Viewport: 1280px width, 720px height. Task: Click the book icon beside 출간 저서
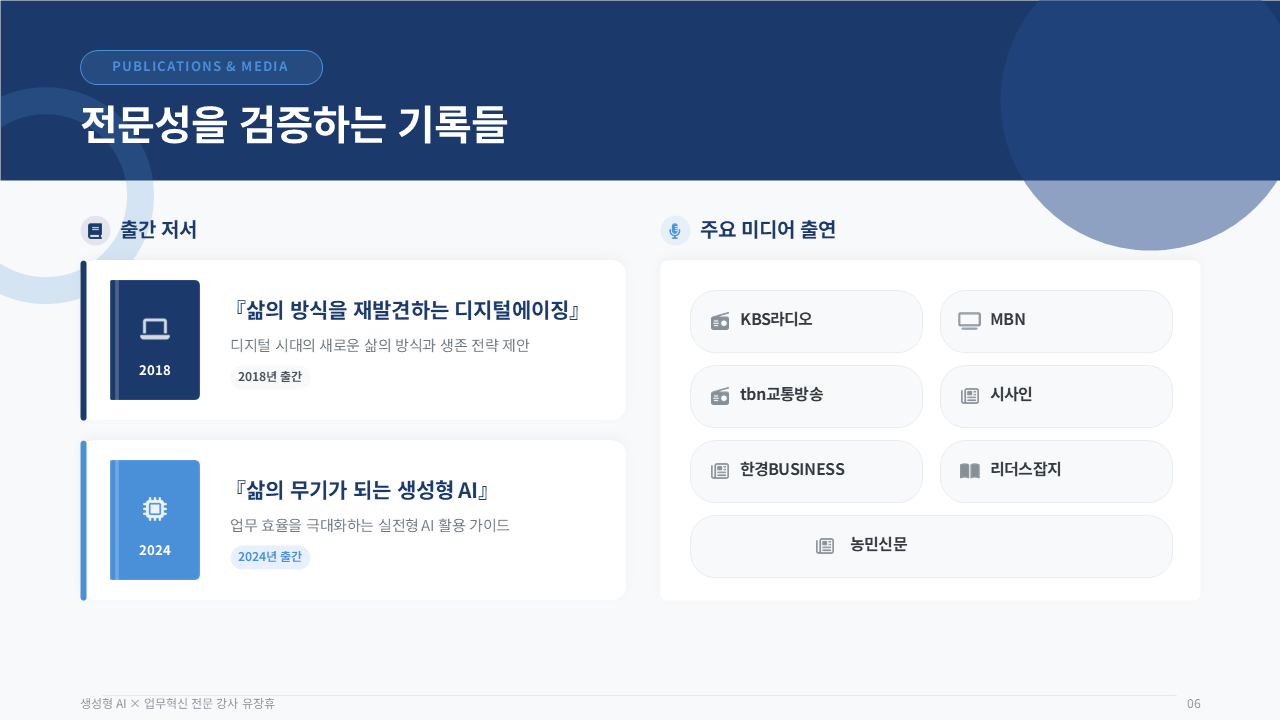click(95, 231)
